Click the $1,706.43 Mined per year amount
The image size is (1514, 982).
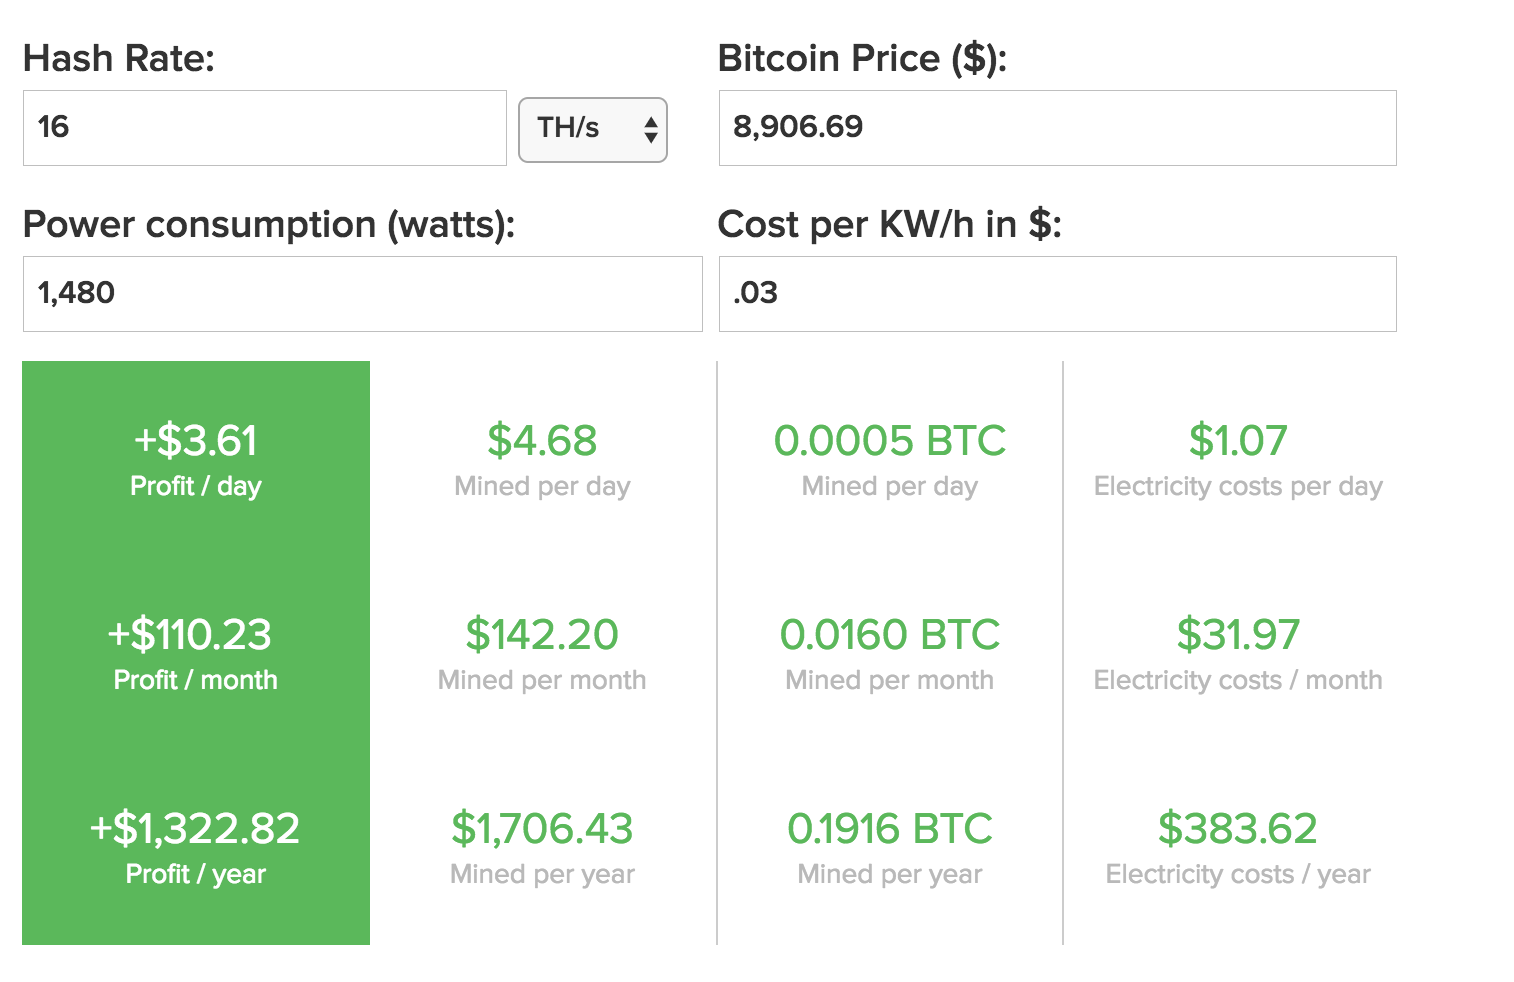(x=542, y=829)
